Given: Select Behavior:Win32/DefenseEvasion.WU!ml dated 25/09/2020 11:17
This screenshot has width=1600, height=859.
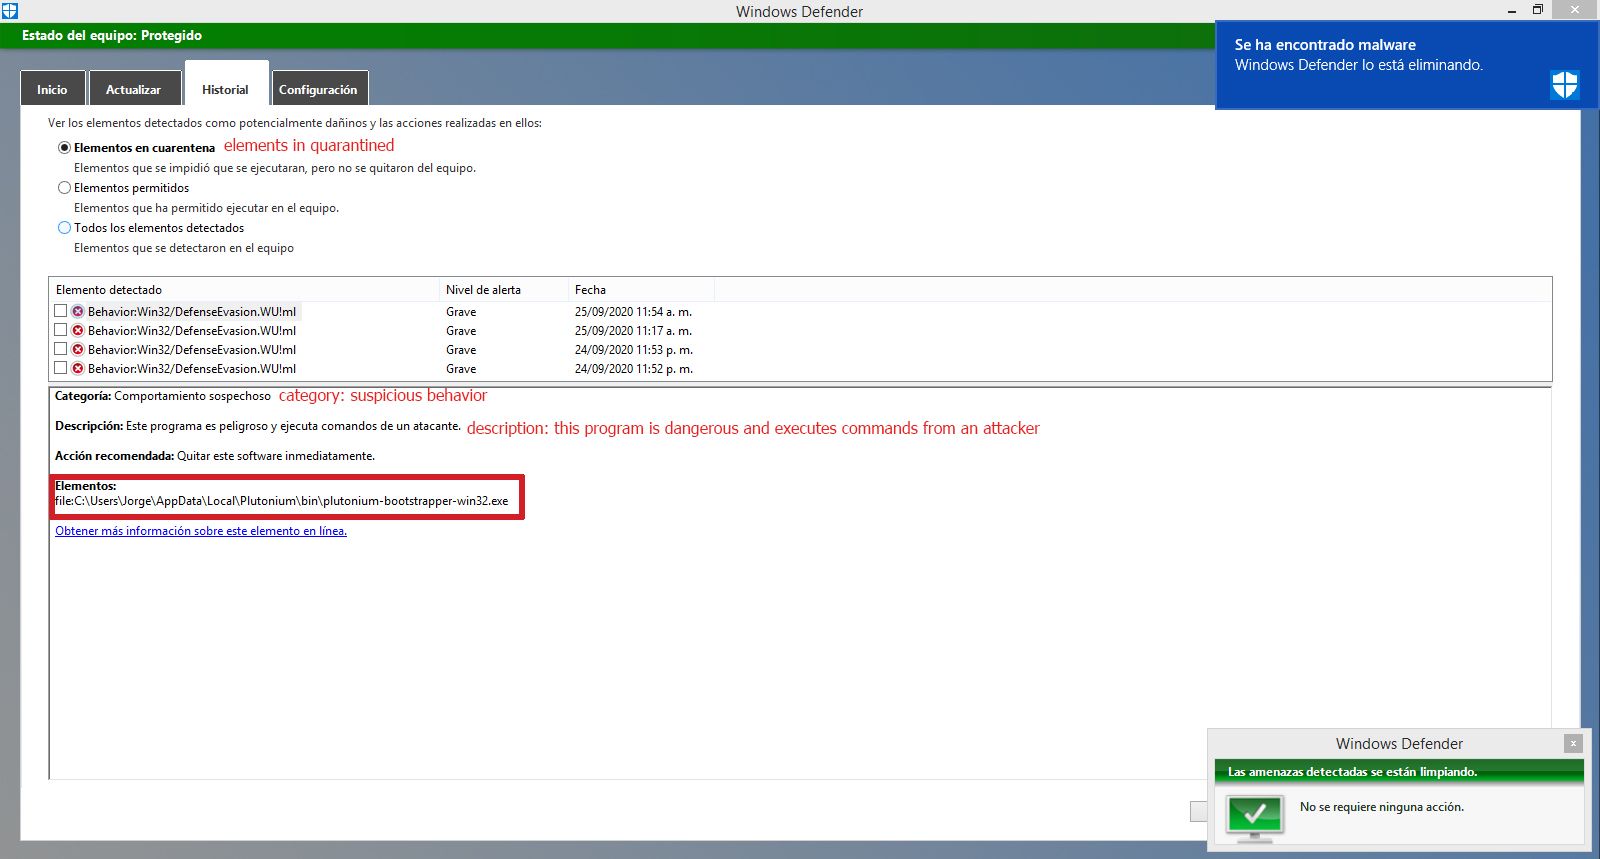Looking at the screenshot, I should coord(192,330).
